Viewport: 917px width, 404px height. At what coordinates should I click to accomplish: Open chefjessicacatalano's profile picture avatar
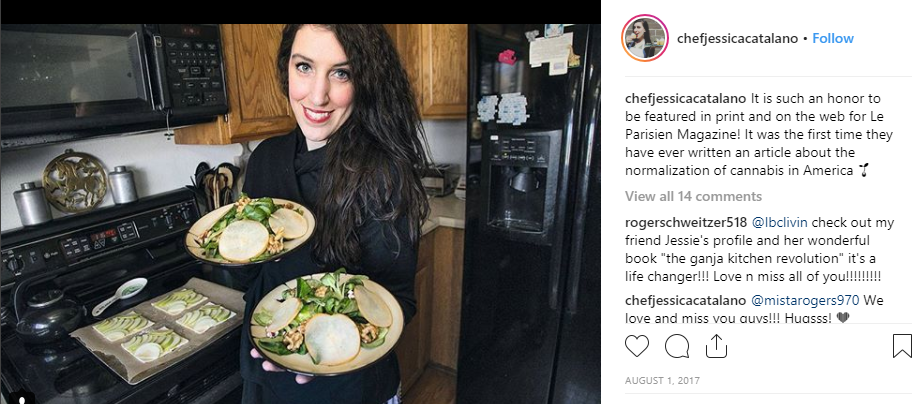coord(645,39)
